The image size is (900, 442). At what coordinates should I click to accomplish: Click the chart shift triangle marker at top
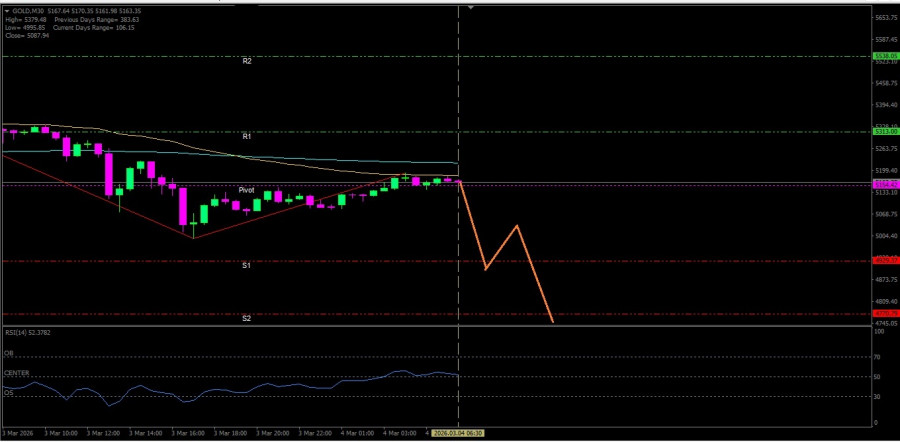point(471,6)
